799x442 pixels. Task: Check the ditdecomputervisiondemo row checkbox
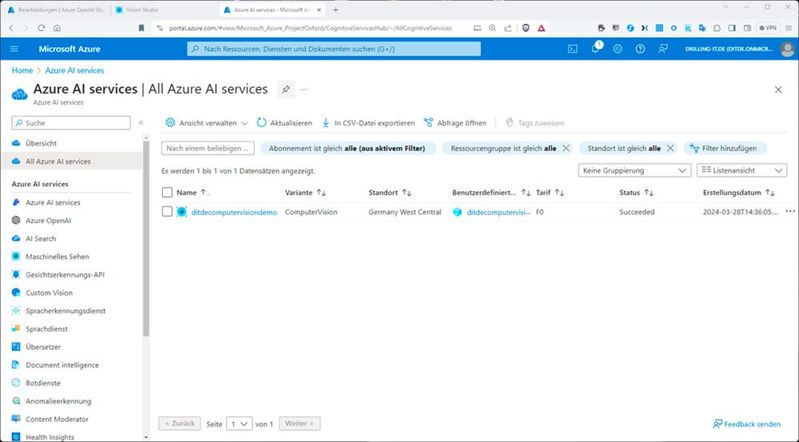click(167, 212)
